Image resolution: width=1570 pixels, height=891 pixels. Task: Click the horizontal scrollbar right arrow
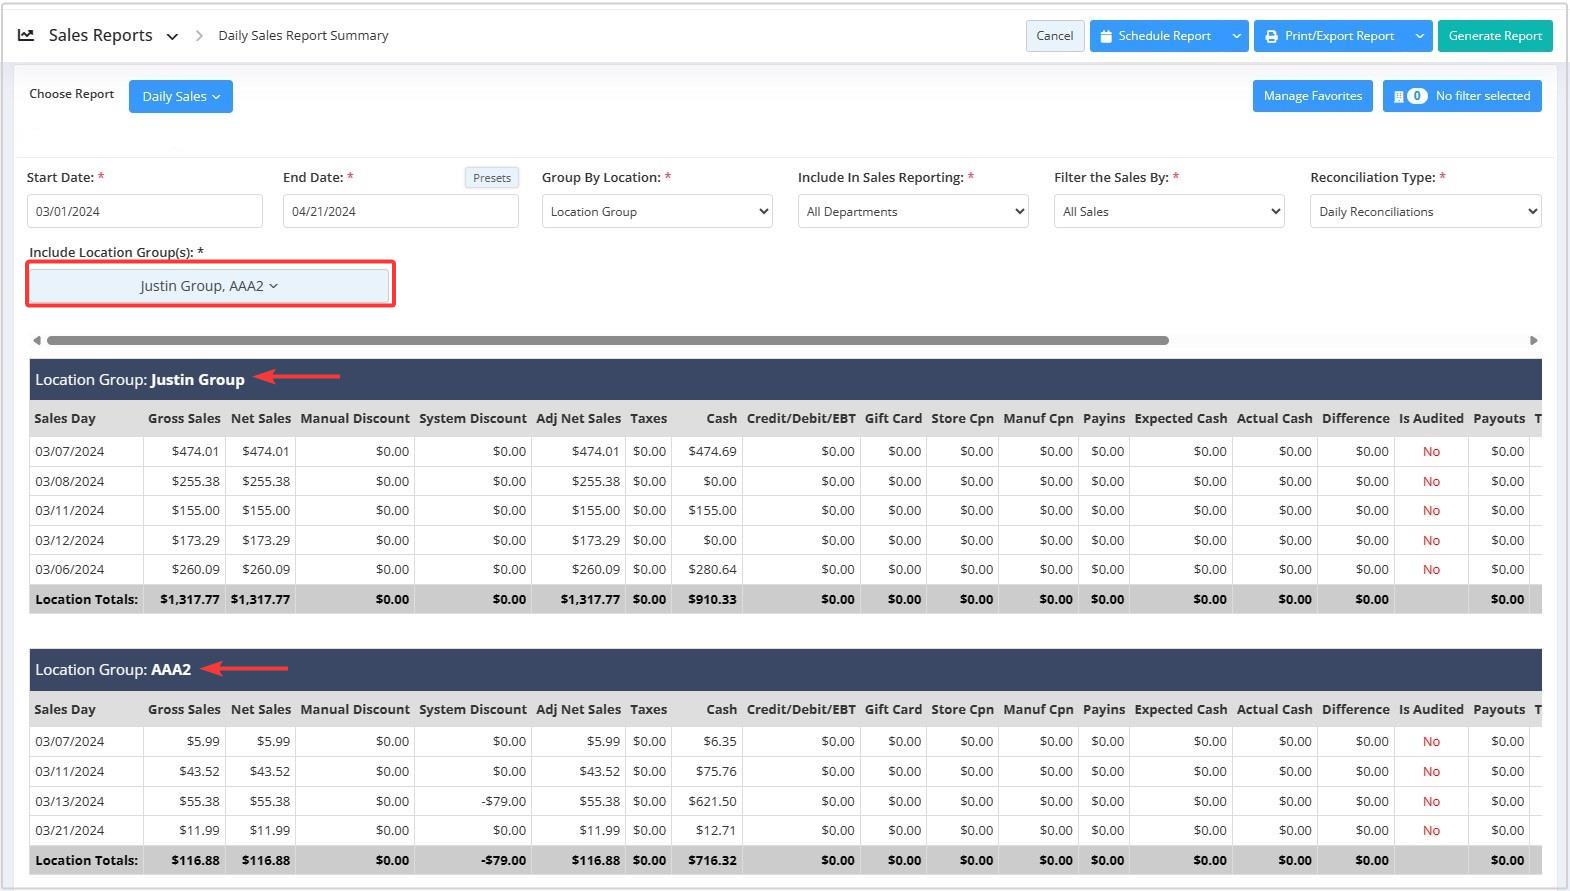[1533, 341]
